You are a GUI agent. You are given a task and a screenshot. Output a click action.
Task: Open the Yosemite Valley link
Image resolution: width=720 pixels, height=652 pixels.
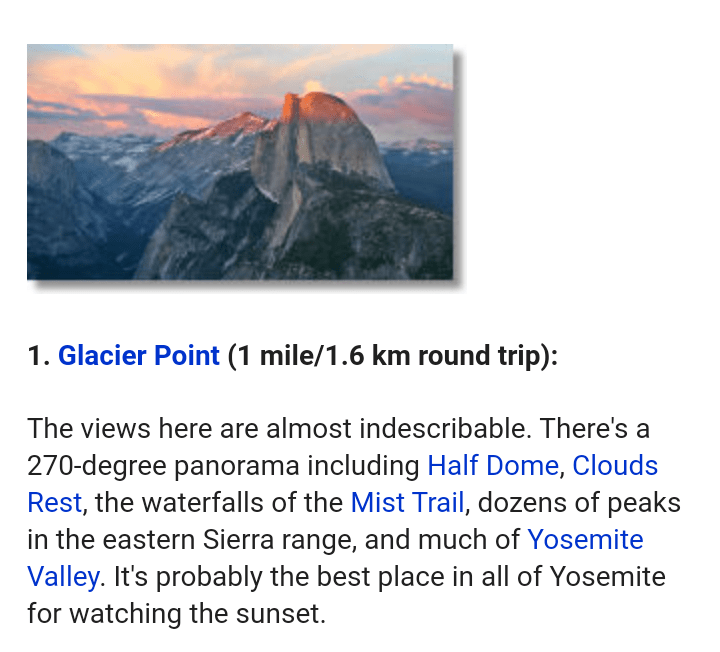pos(585,540)
